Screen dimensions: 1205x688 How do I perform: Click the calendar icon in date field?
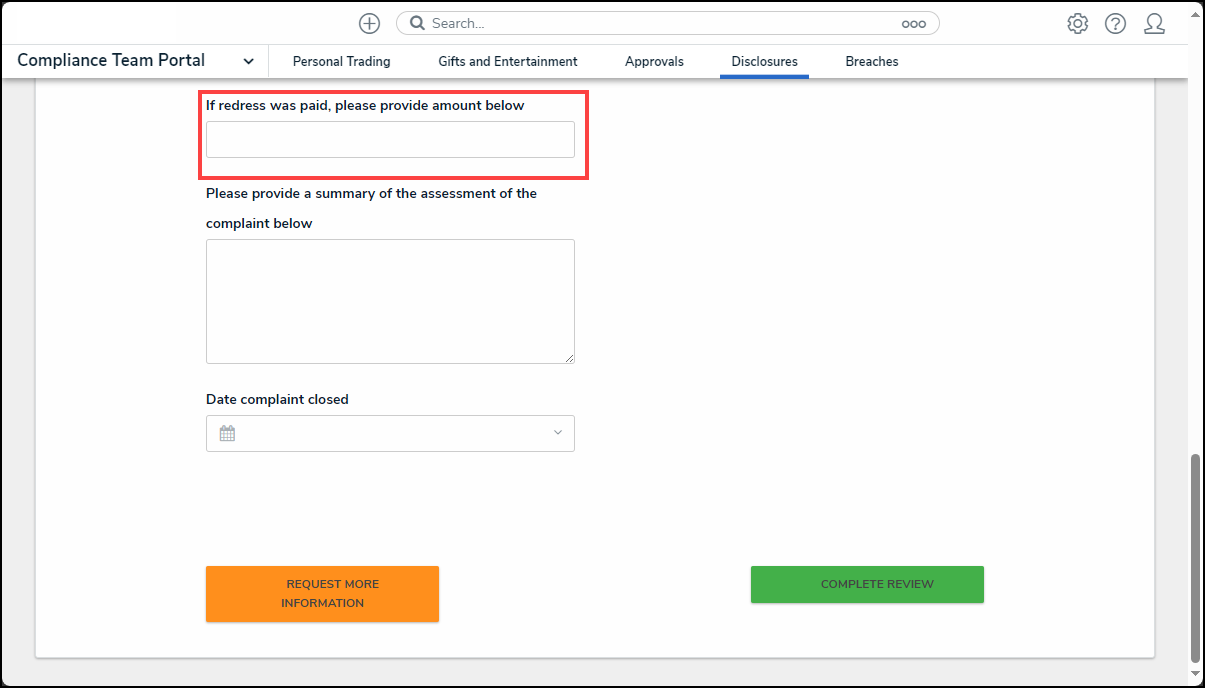(x=227, y=433)
